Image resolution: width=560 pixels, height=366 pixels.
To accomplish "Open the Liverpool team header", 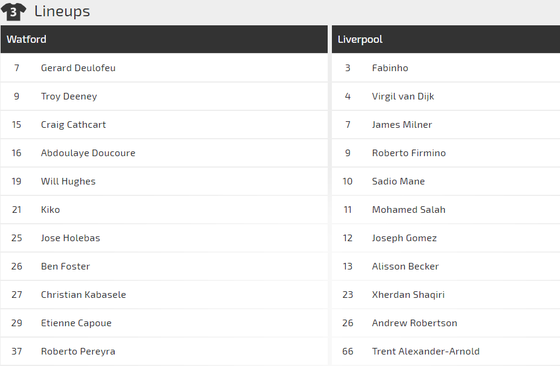I will pyautogui.click(x=446, y=39).
